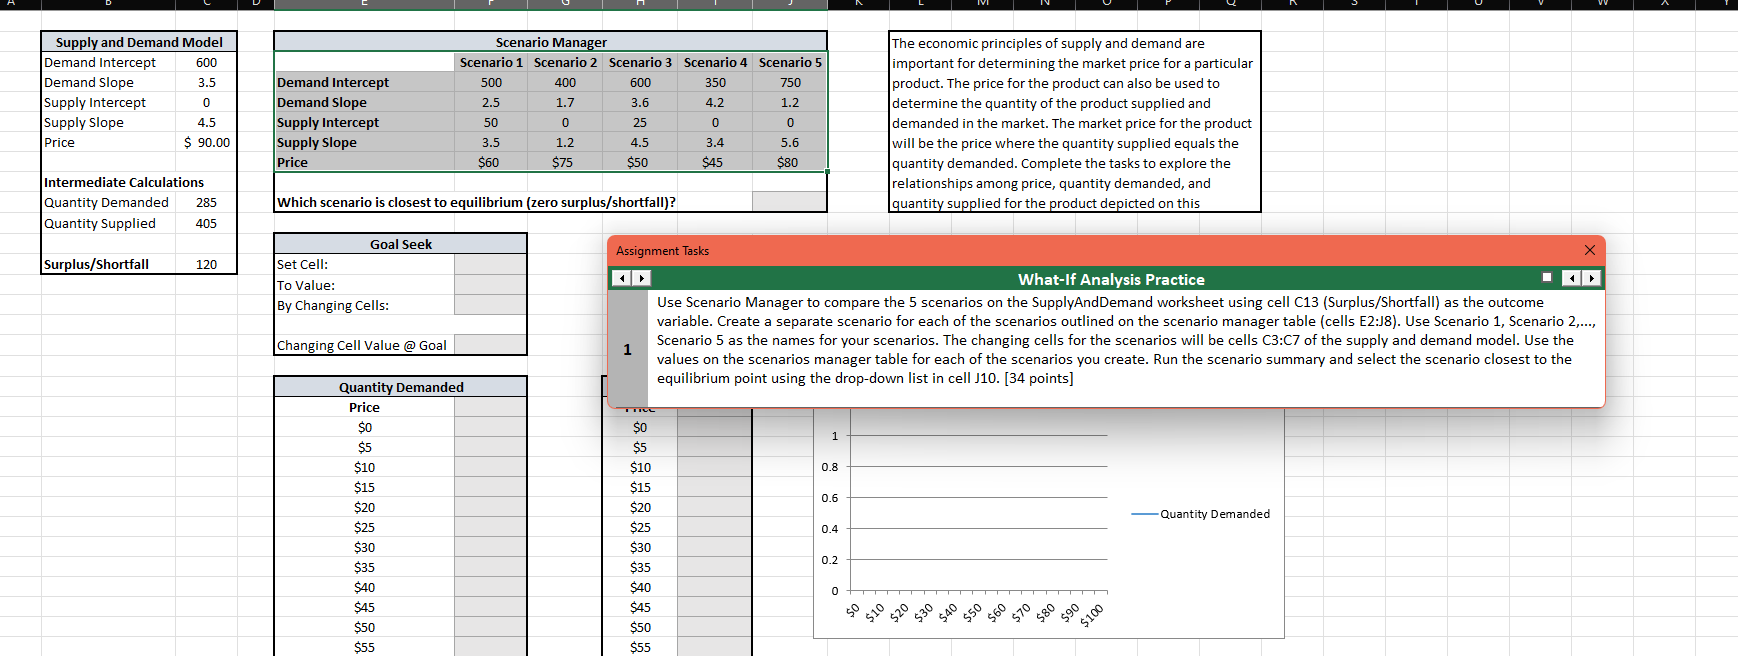1738x656 pixels.
Task: Select Scenario 1 Demand Intercept 500
Action: [491, 82]
